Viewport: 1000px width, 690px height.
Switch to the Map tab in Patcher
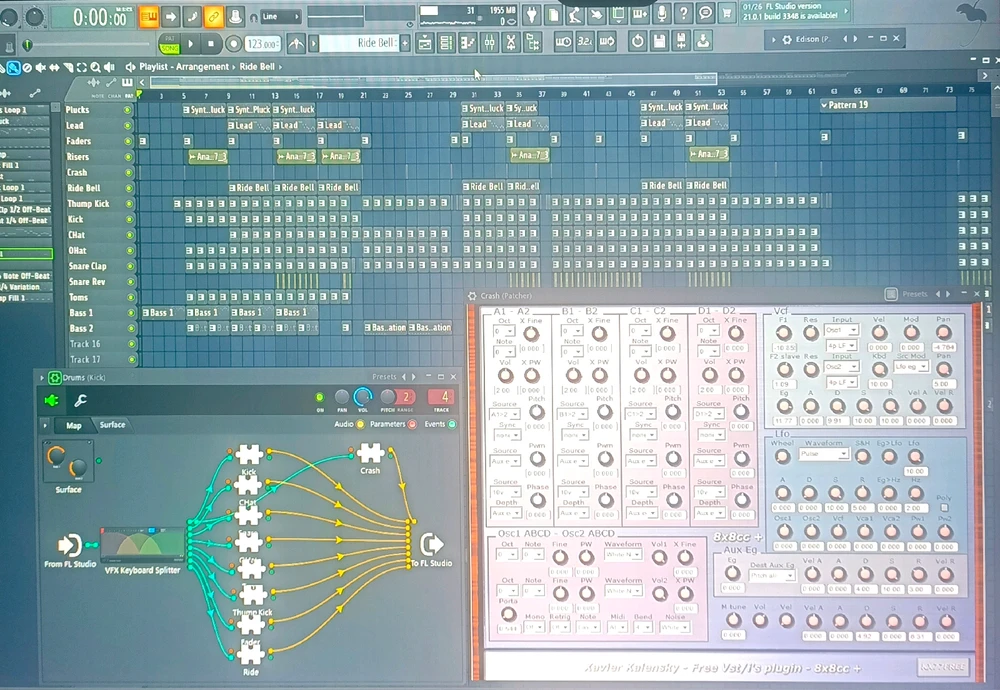click(x=74, y=425)
